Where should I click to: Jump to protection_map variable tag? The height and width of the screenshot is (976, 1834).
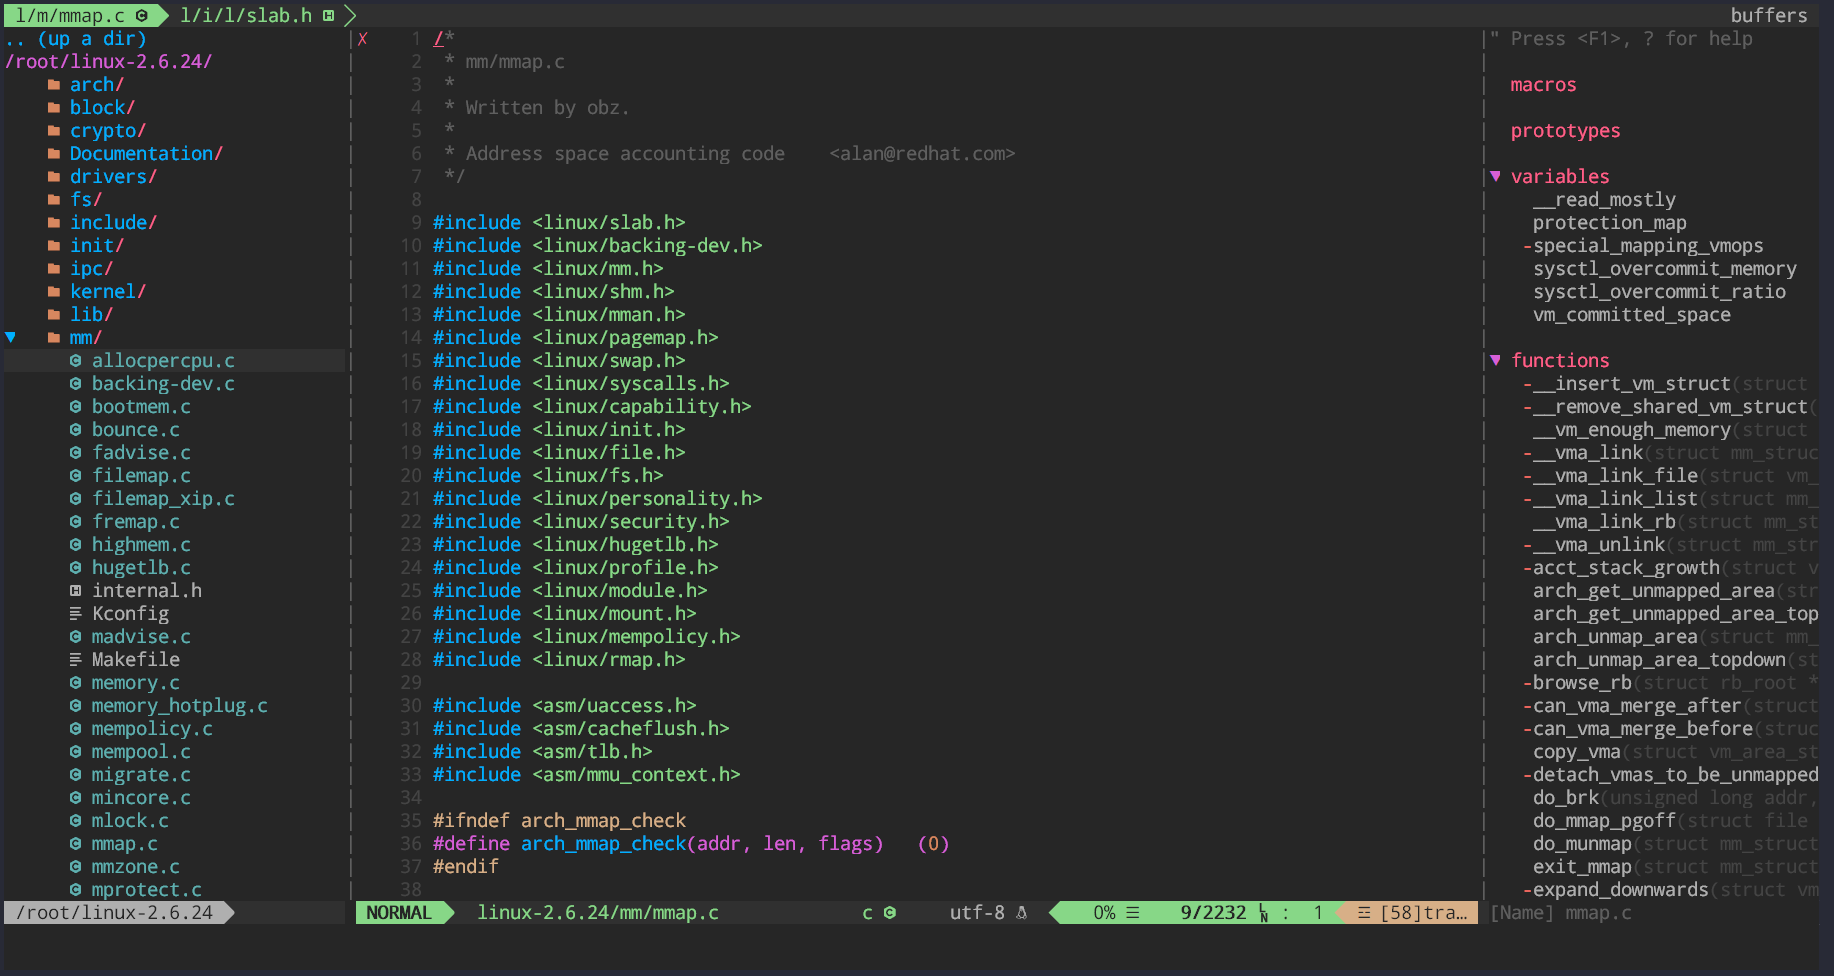click(x=1609, y=223)
